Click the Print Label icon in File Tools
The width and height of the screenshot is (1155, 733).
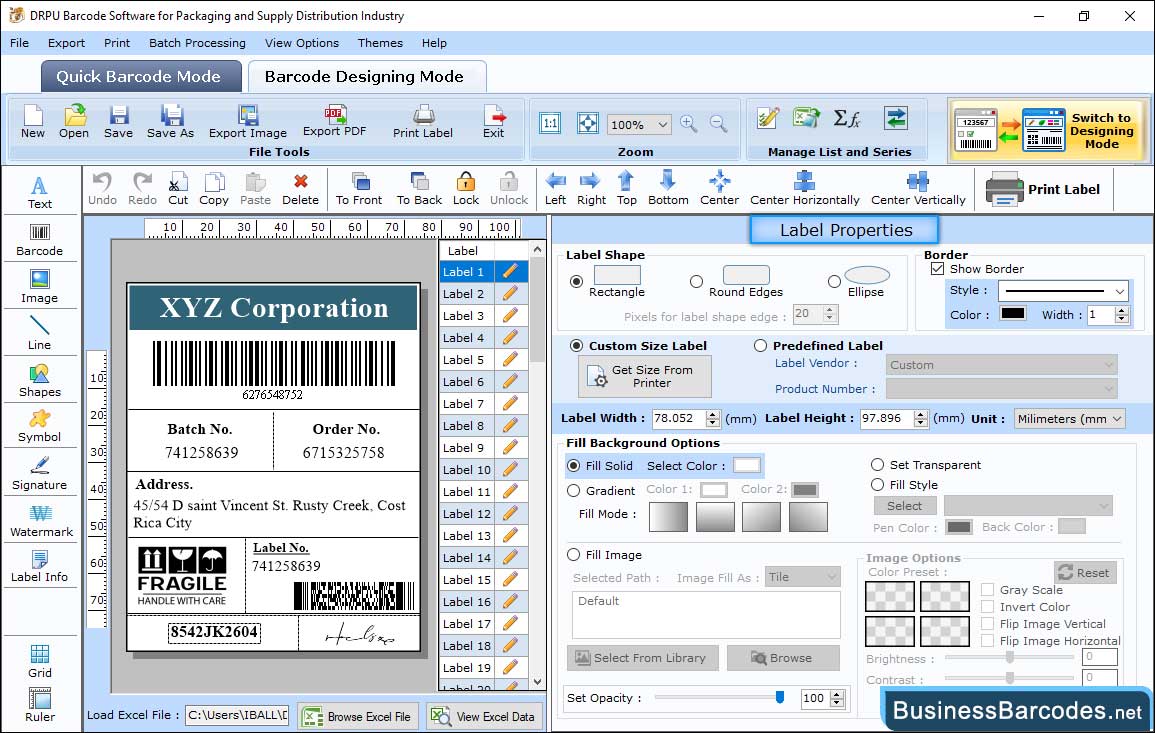tap(423, 122)
